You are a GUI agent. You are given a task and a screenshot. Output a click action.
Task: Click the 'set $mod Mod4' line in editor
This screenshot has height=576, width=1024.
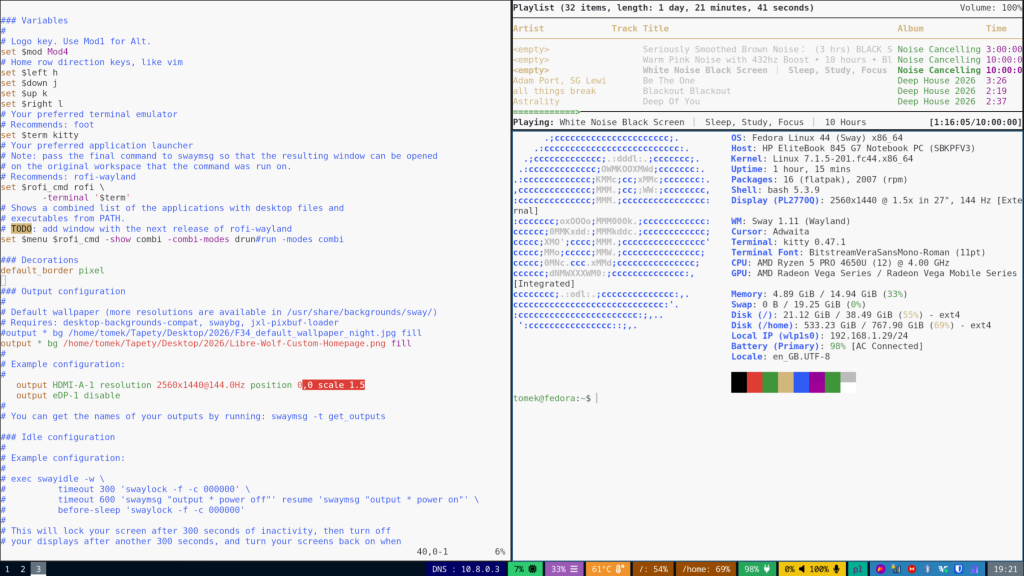click(35, 52)
